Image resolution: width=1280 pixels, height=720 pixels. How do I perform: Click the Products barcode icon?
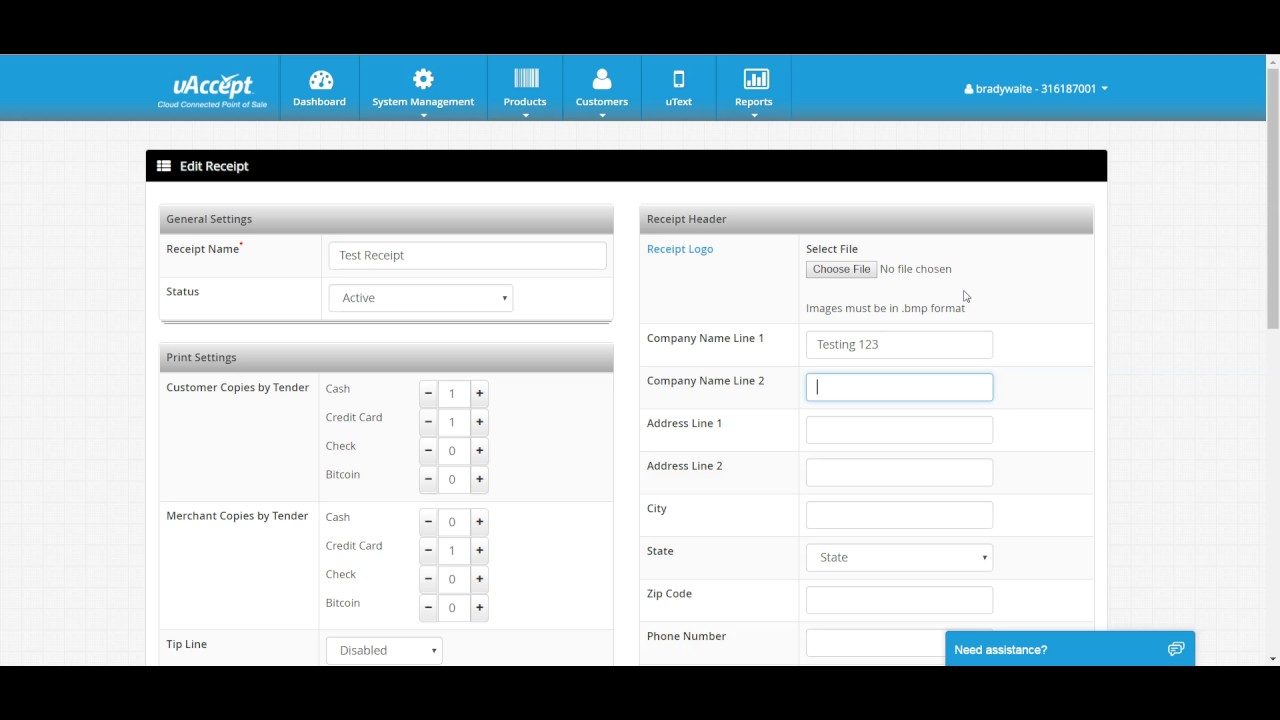(526, 79)
